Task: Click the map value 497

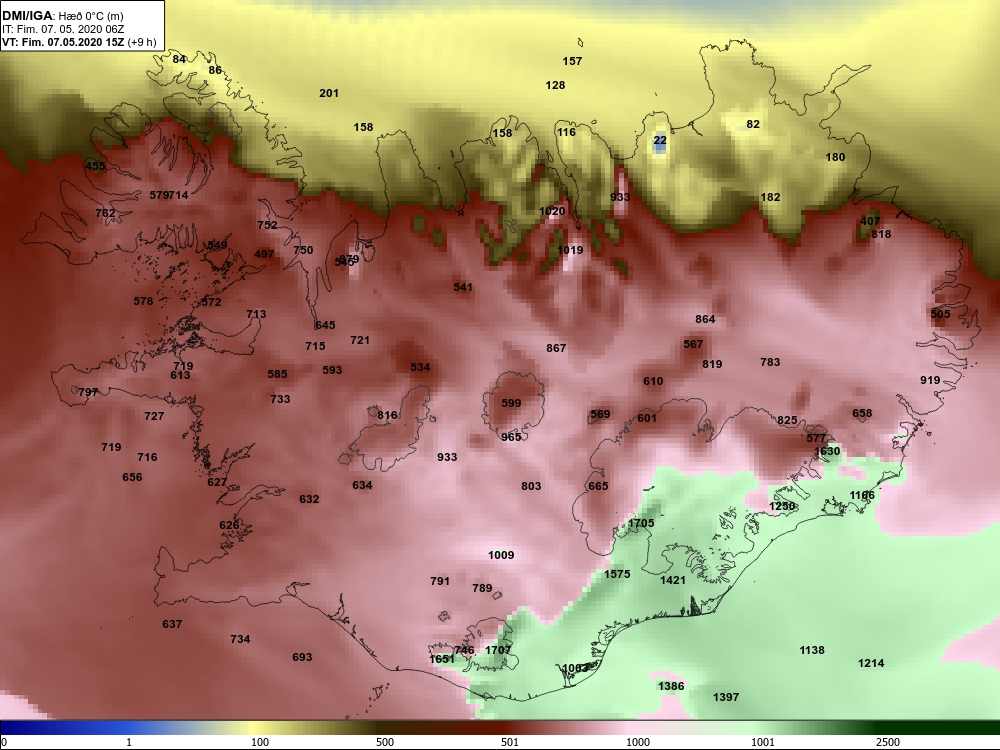Action: [x=264, y=254]
